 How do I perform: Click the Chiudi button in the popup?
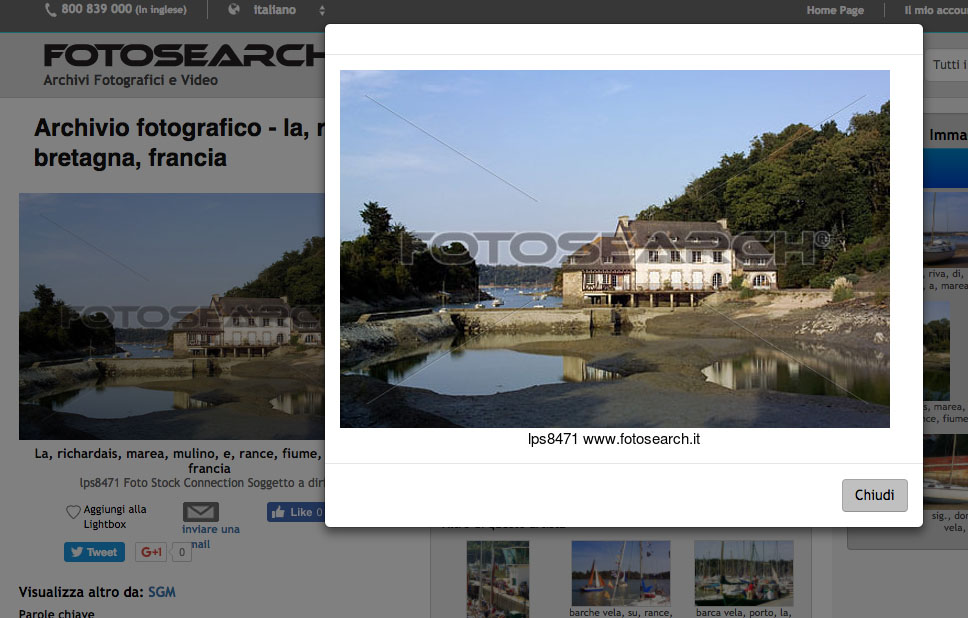(x=874, y=496)
